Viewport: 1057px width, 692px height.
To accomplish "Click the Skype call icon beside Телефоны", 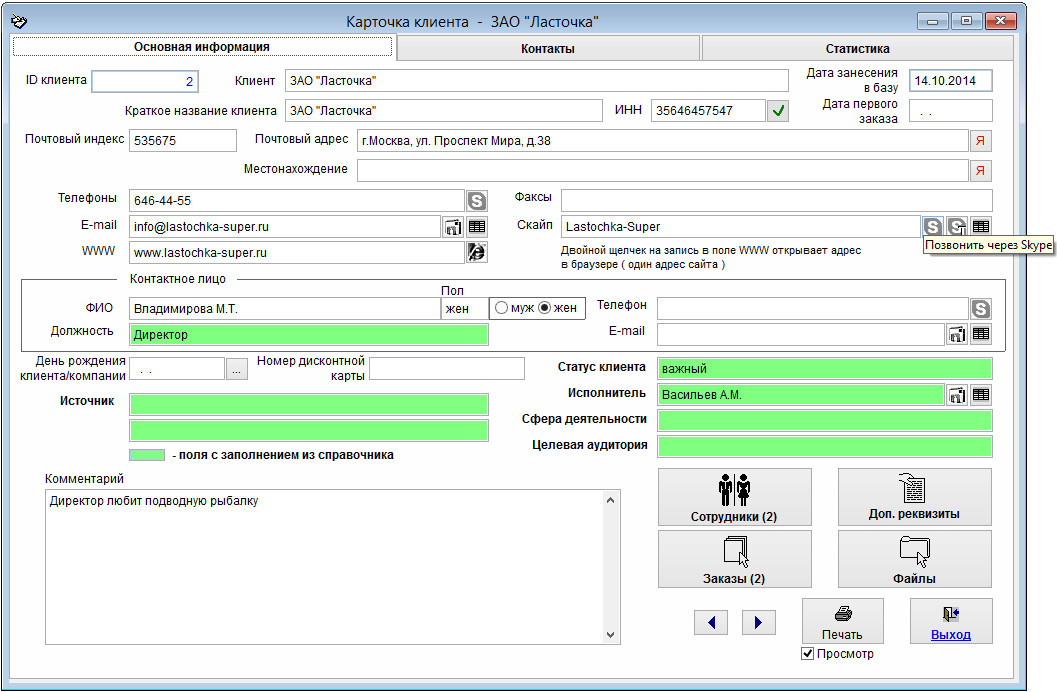I will [477, 201].
